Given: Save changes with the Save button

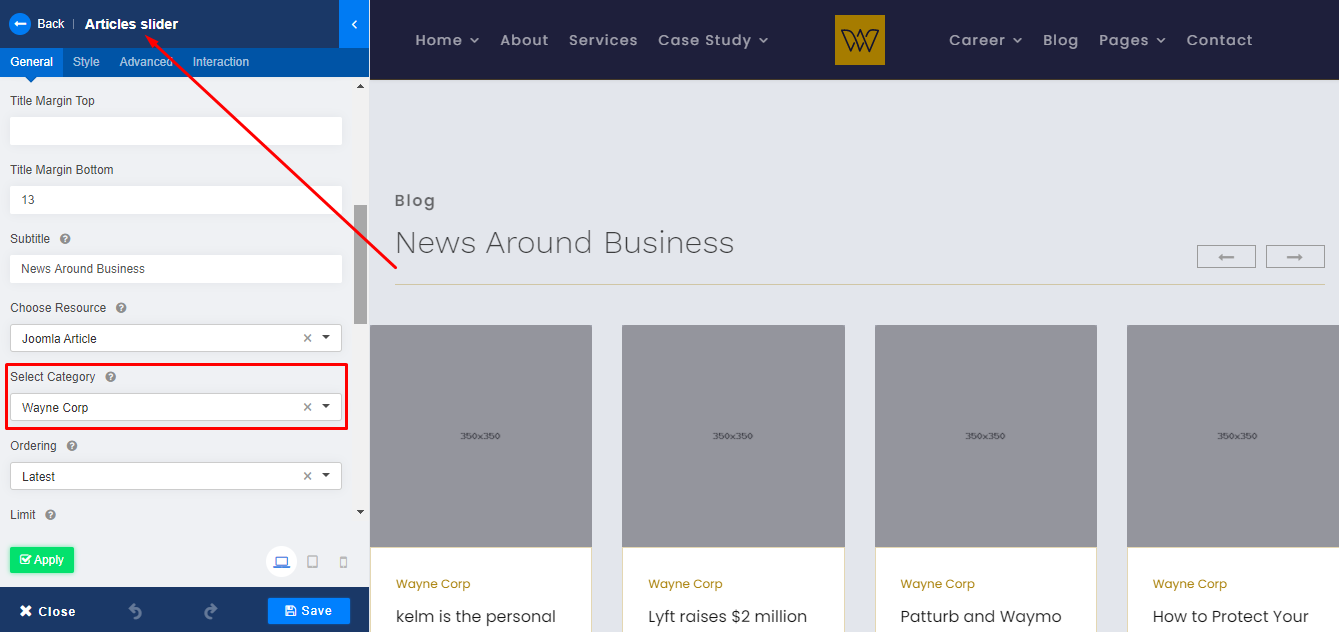Looking at the screenshot, I should tap(308, 611).
